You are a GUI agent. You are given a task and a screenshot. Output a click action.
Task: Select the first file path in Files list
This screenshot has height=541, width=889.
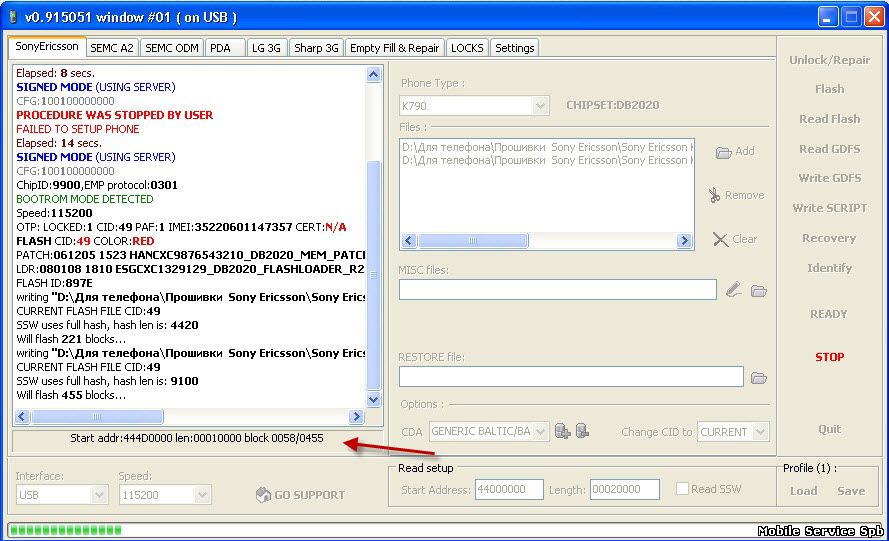tap(547, 147)
